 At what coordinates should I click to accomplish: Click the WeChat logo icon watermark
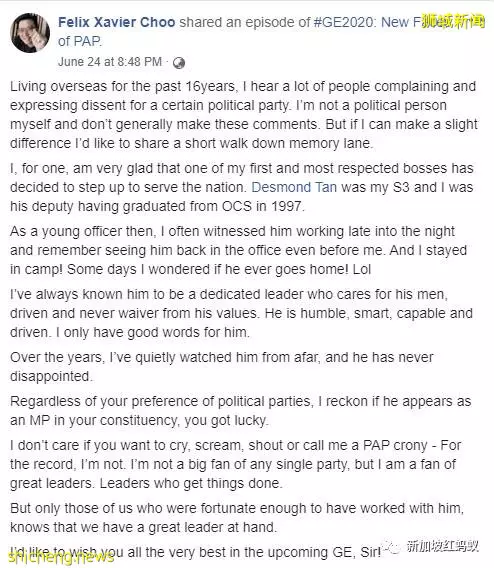(393, 546)
